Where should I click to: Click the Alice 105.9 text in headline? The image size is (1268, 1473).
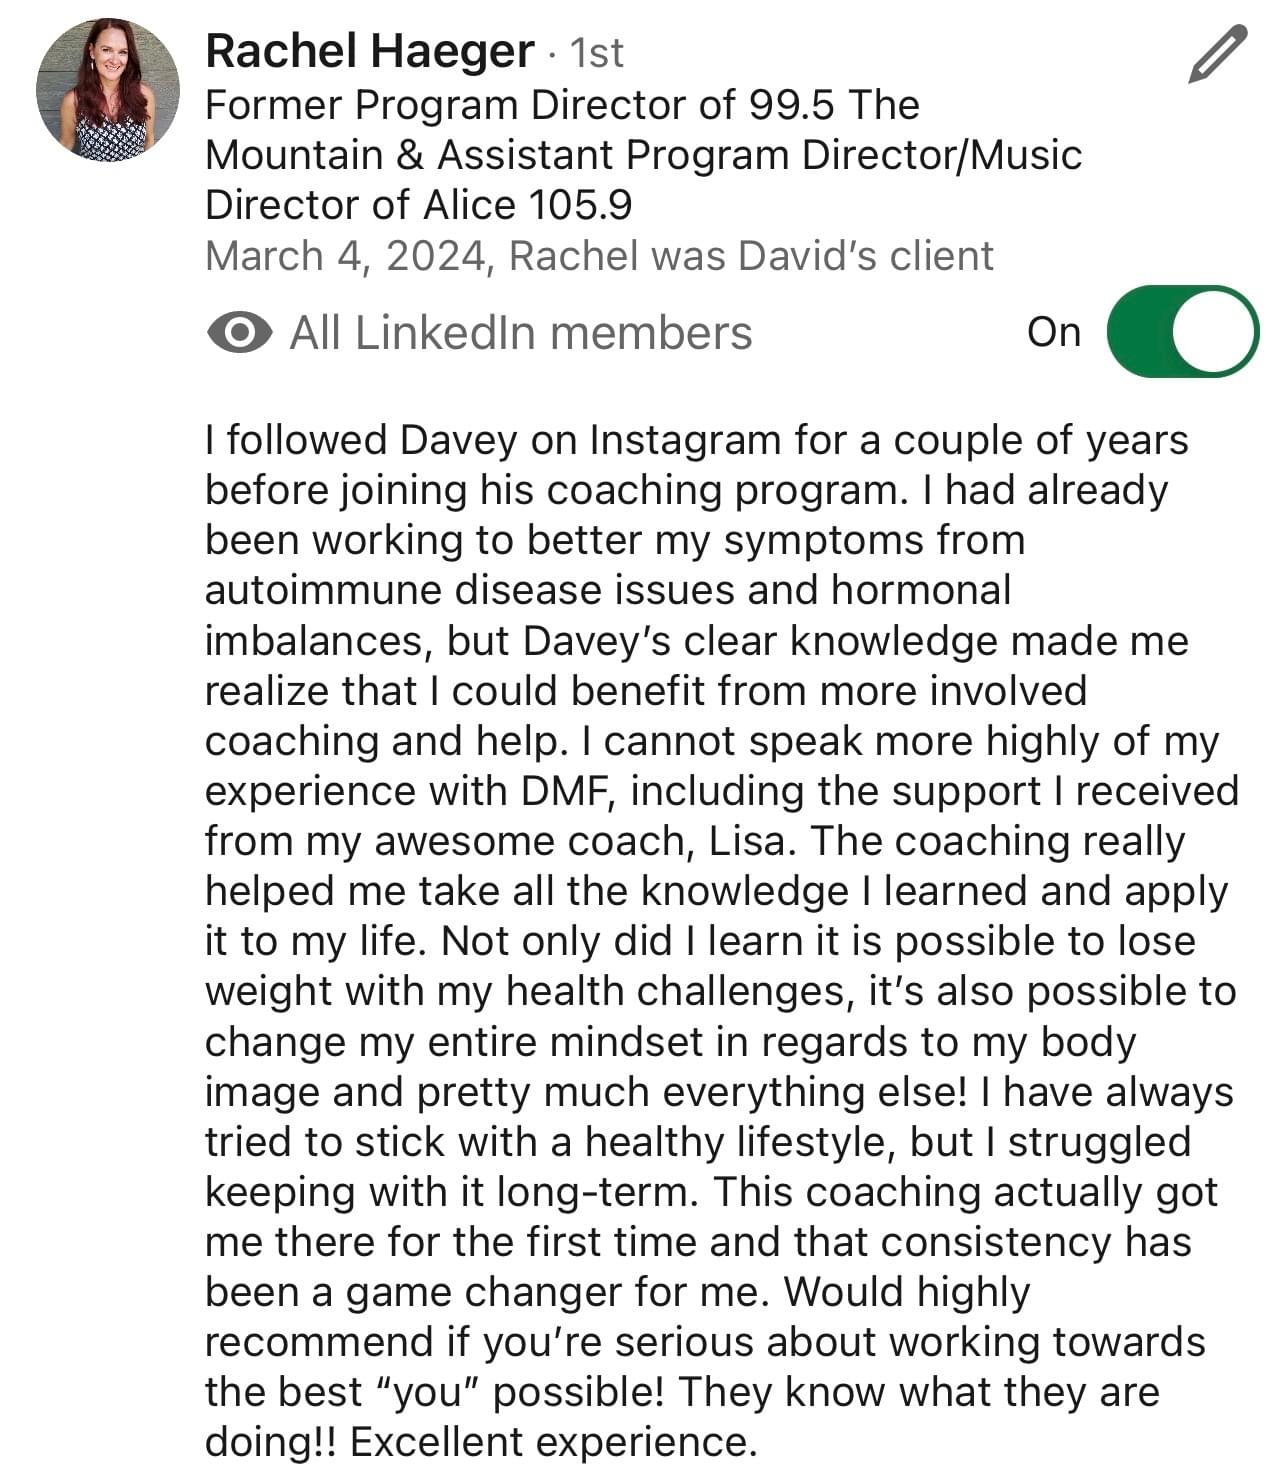coord(527,205)
